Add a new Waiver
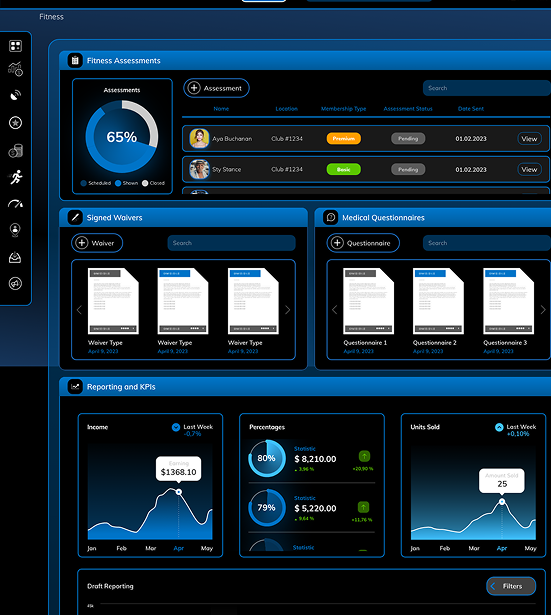Viewport: 551px width, 615px height. pyautogui.click(x=97, y=243)
